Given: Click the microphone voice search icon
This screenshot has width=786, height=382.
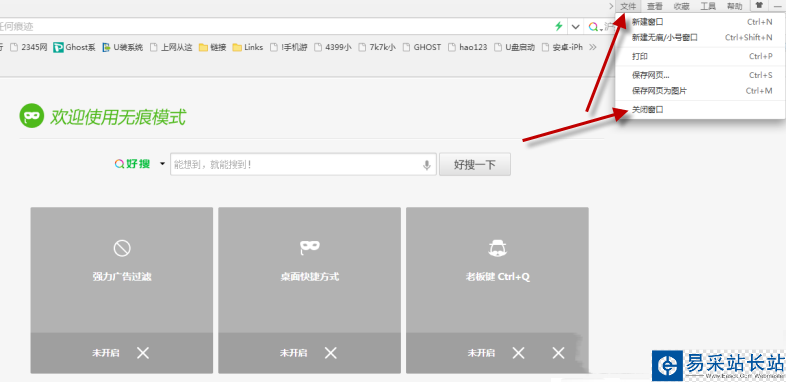Looking at the screenshot, I should coord(427,165).
